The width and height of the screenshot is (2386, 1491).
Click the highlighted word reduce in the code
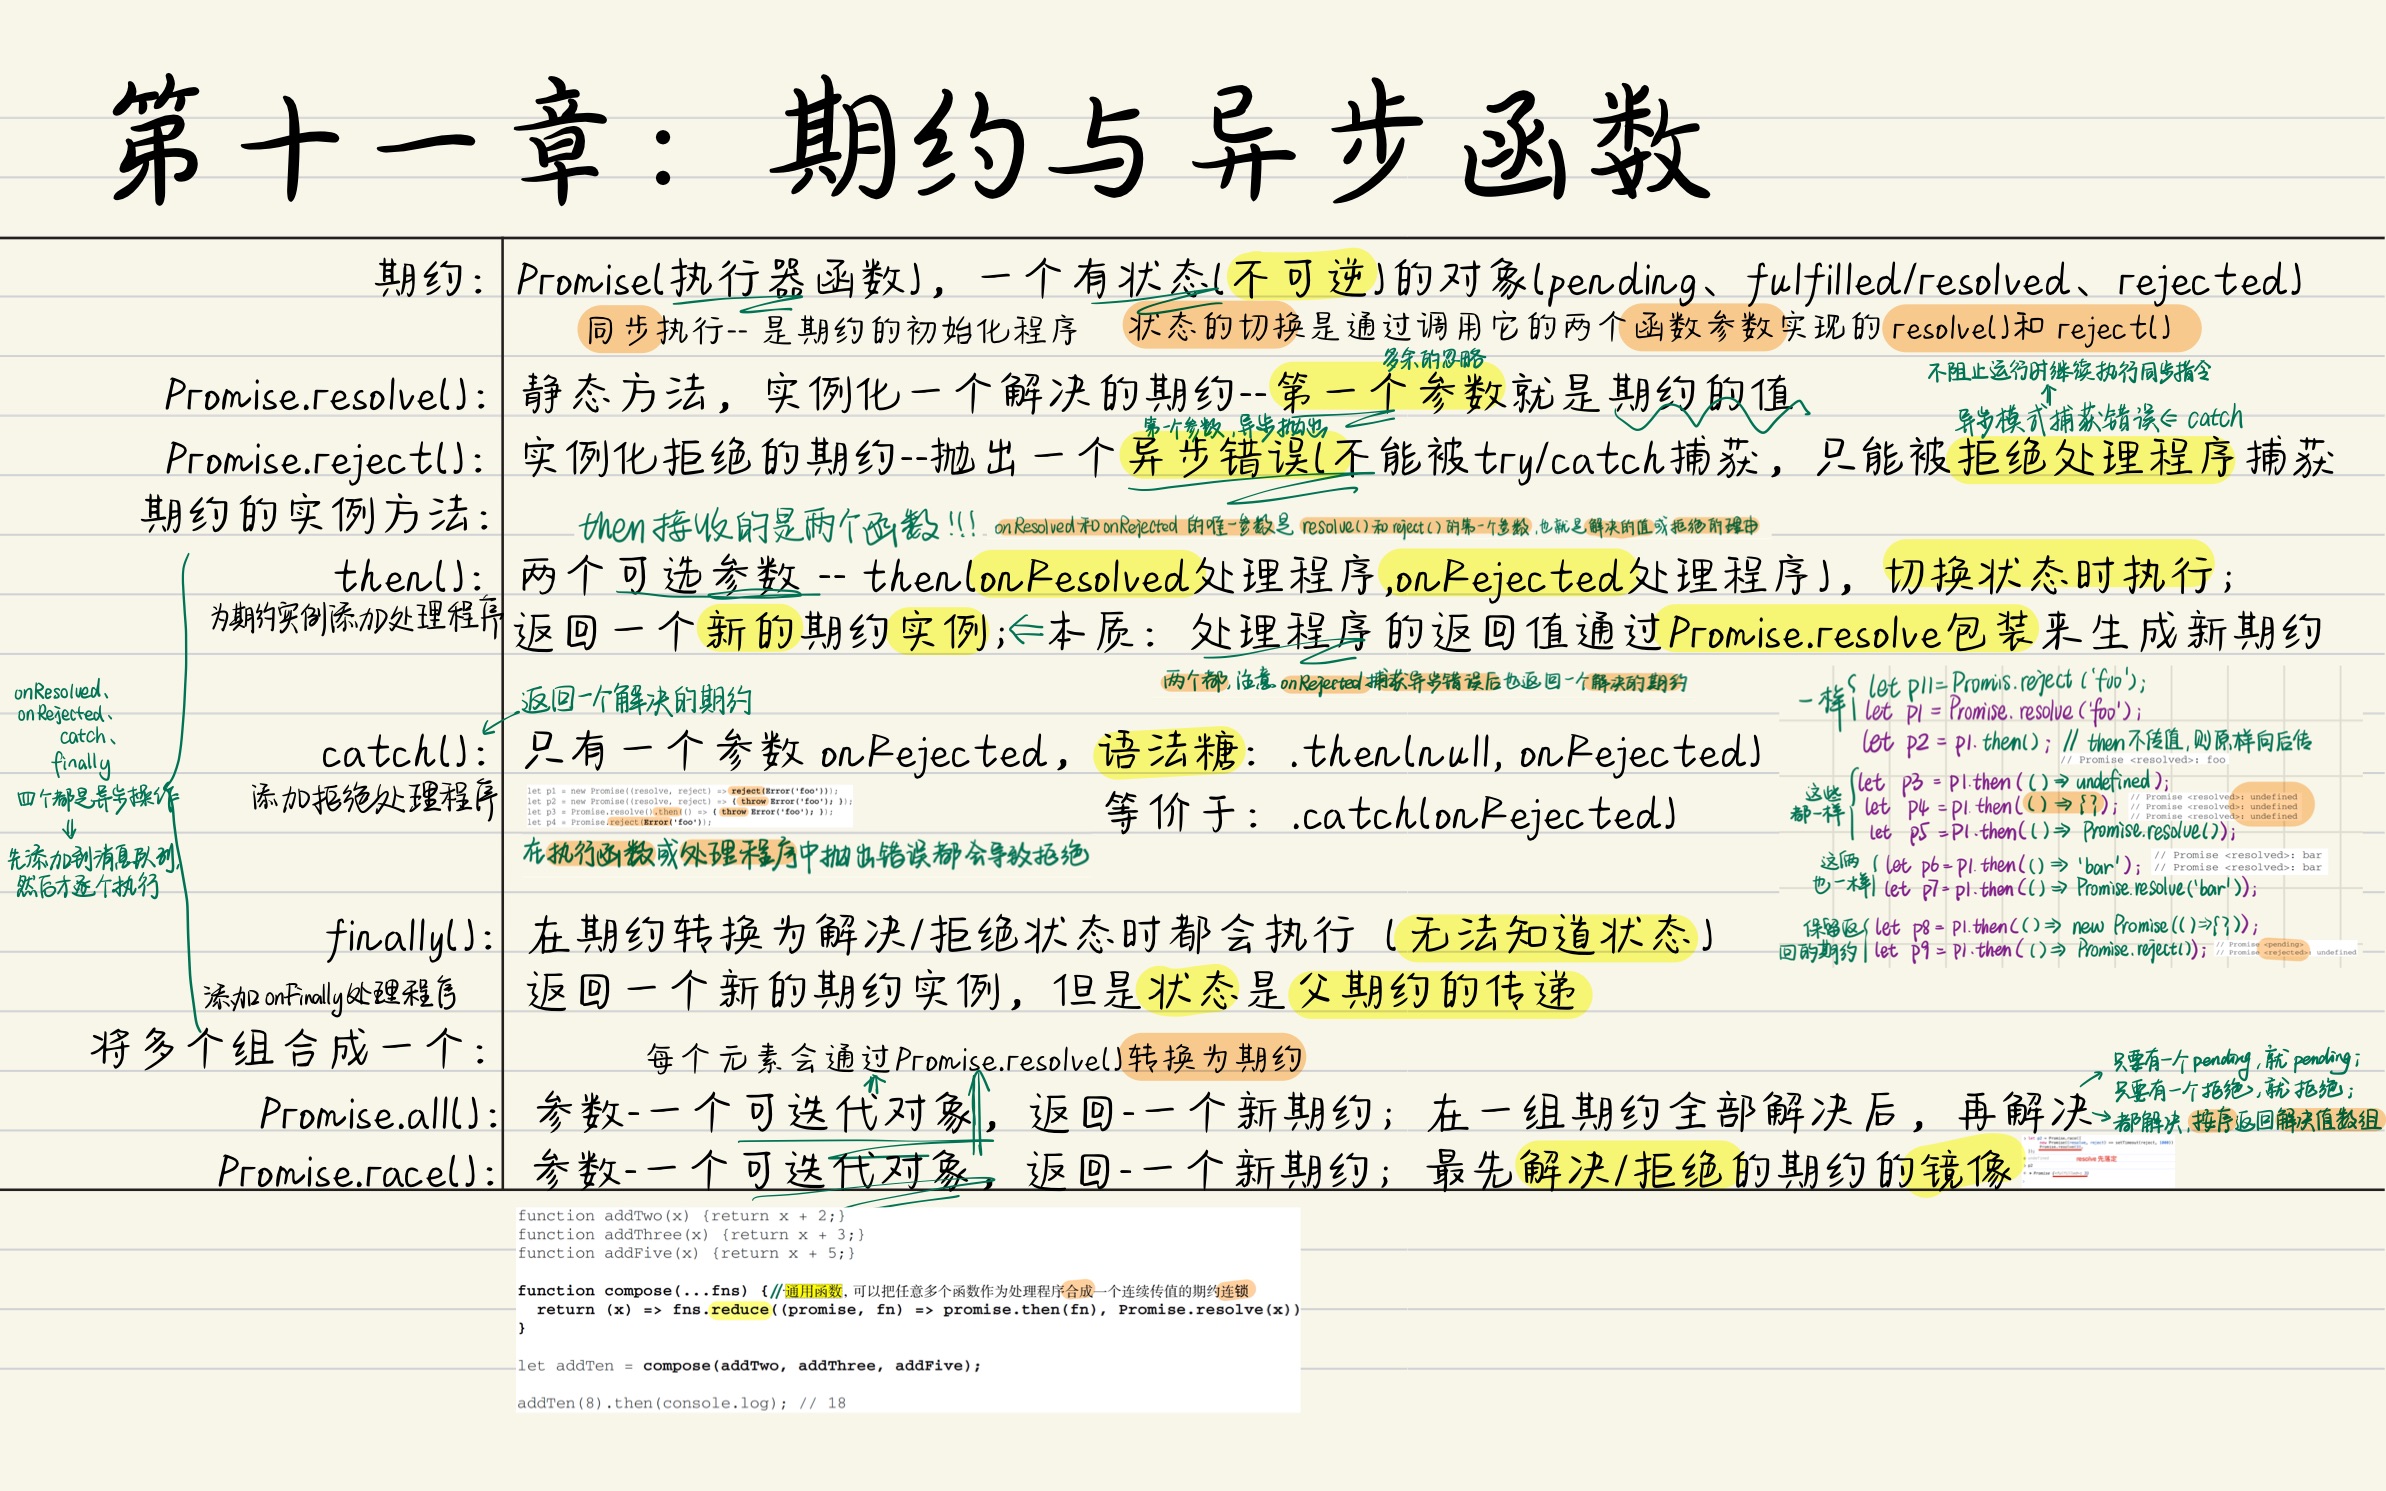click(x=740, y=1309)
